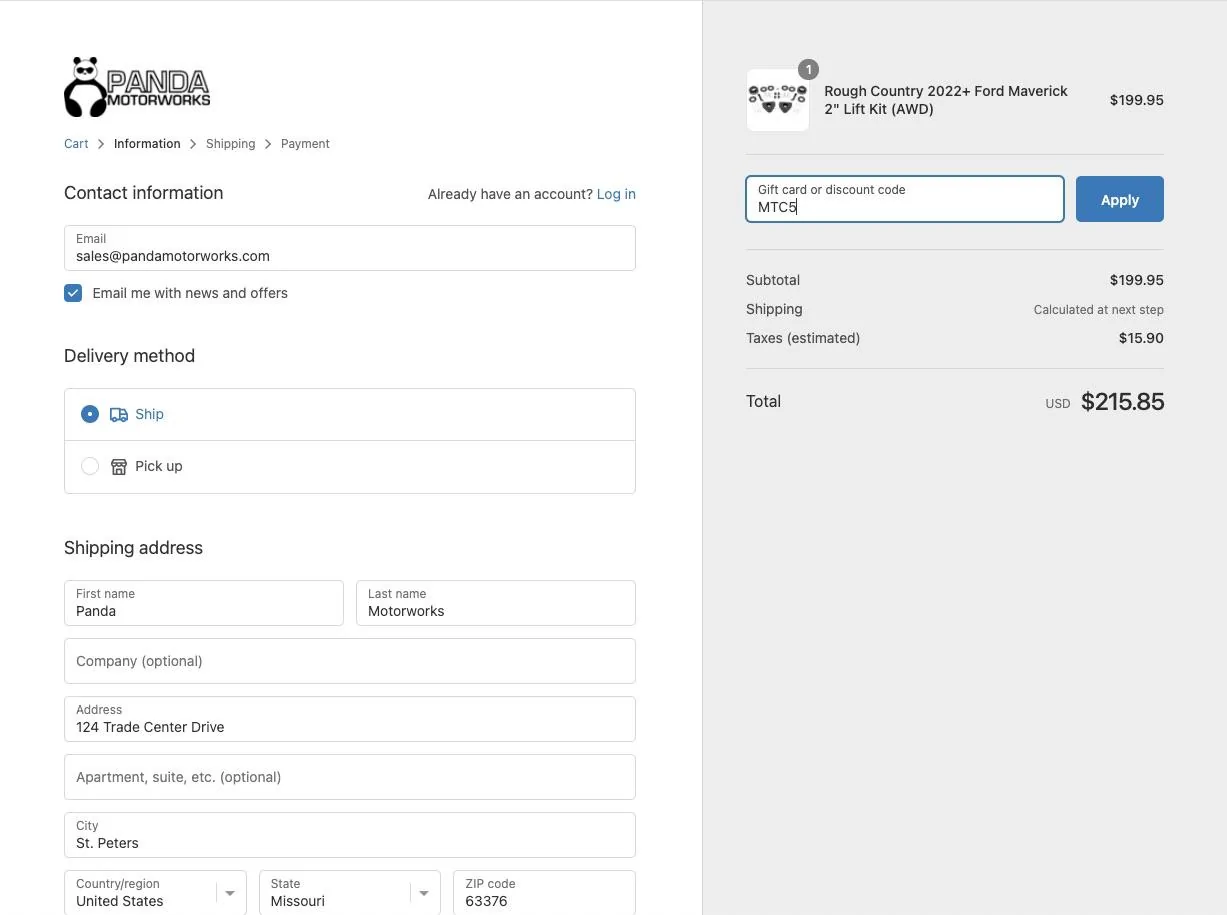Click the Rough Country lift kit thumbnail
This screenshot has width=1227, height=915.
[778, 100]
